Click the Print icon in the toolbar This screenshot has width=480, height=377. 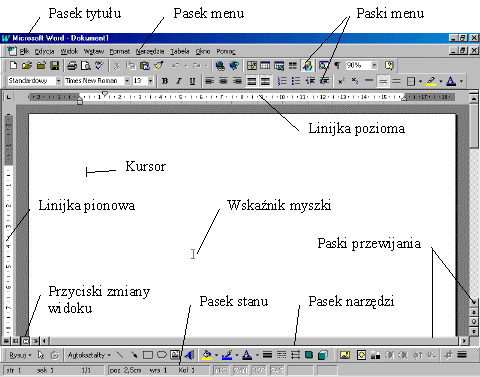(x=72, y=65)
